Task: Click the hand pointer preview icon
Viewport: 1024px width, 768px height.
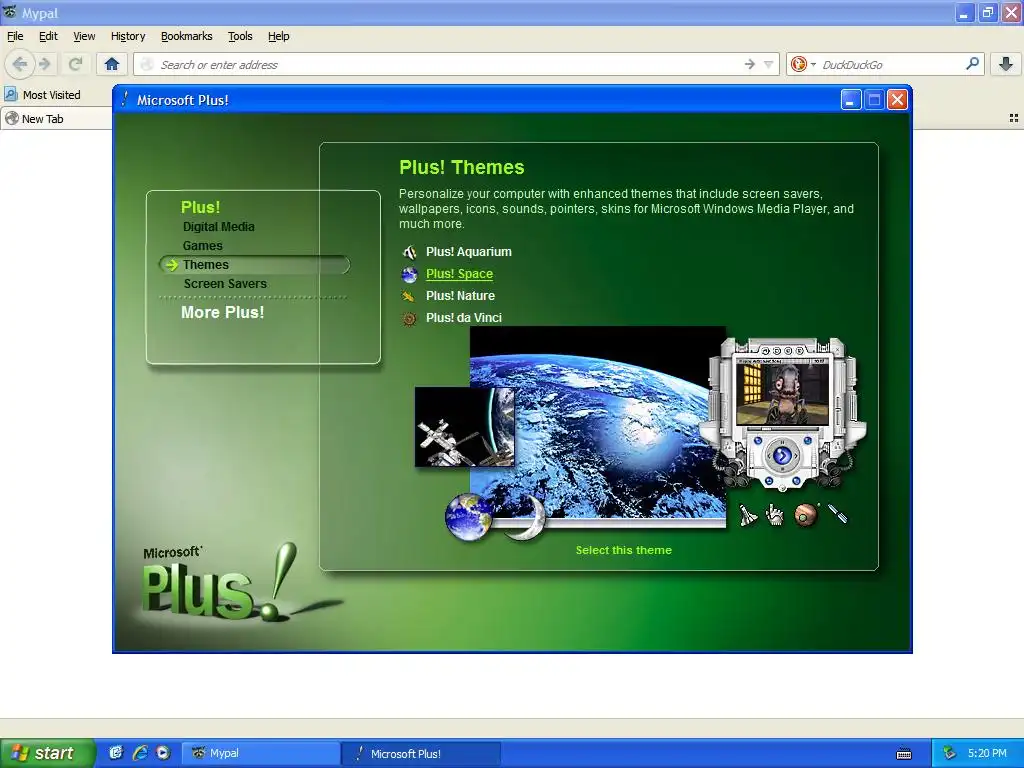Action: pyautogui.click(x=775, y=515)
